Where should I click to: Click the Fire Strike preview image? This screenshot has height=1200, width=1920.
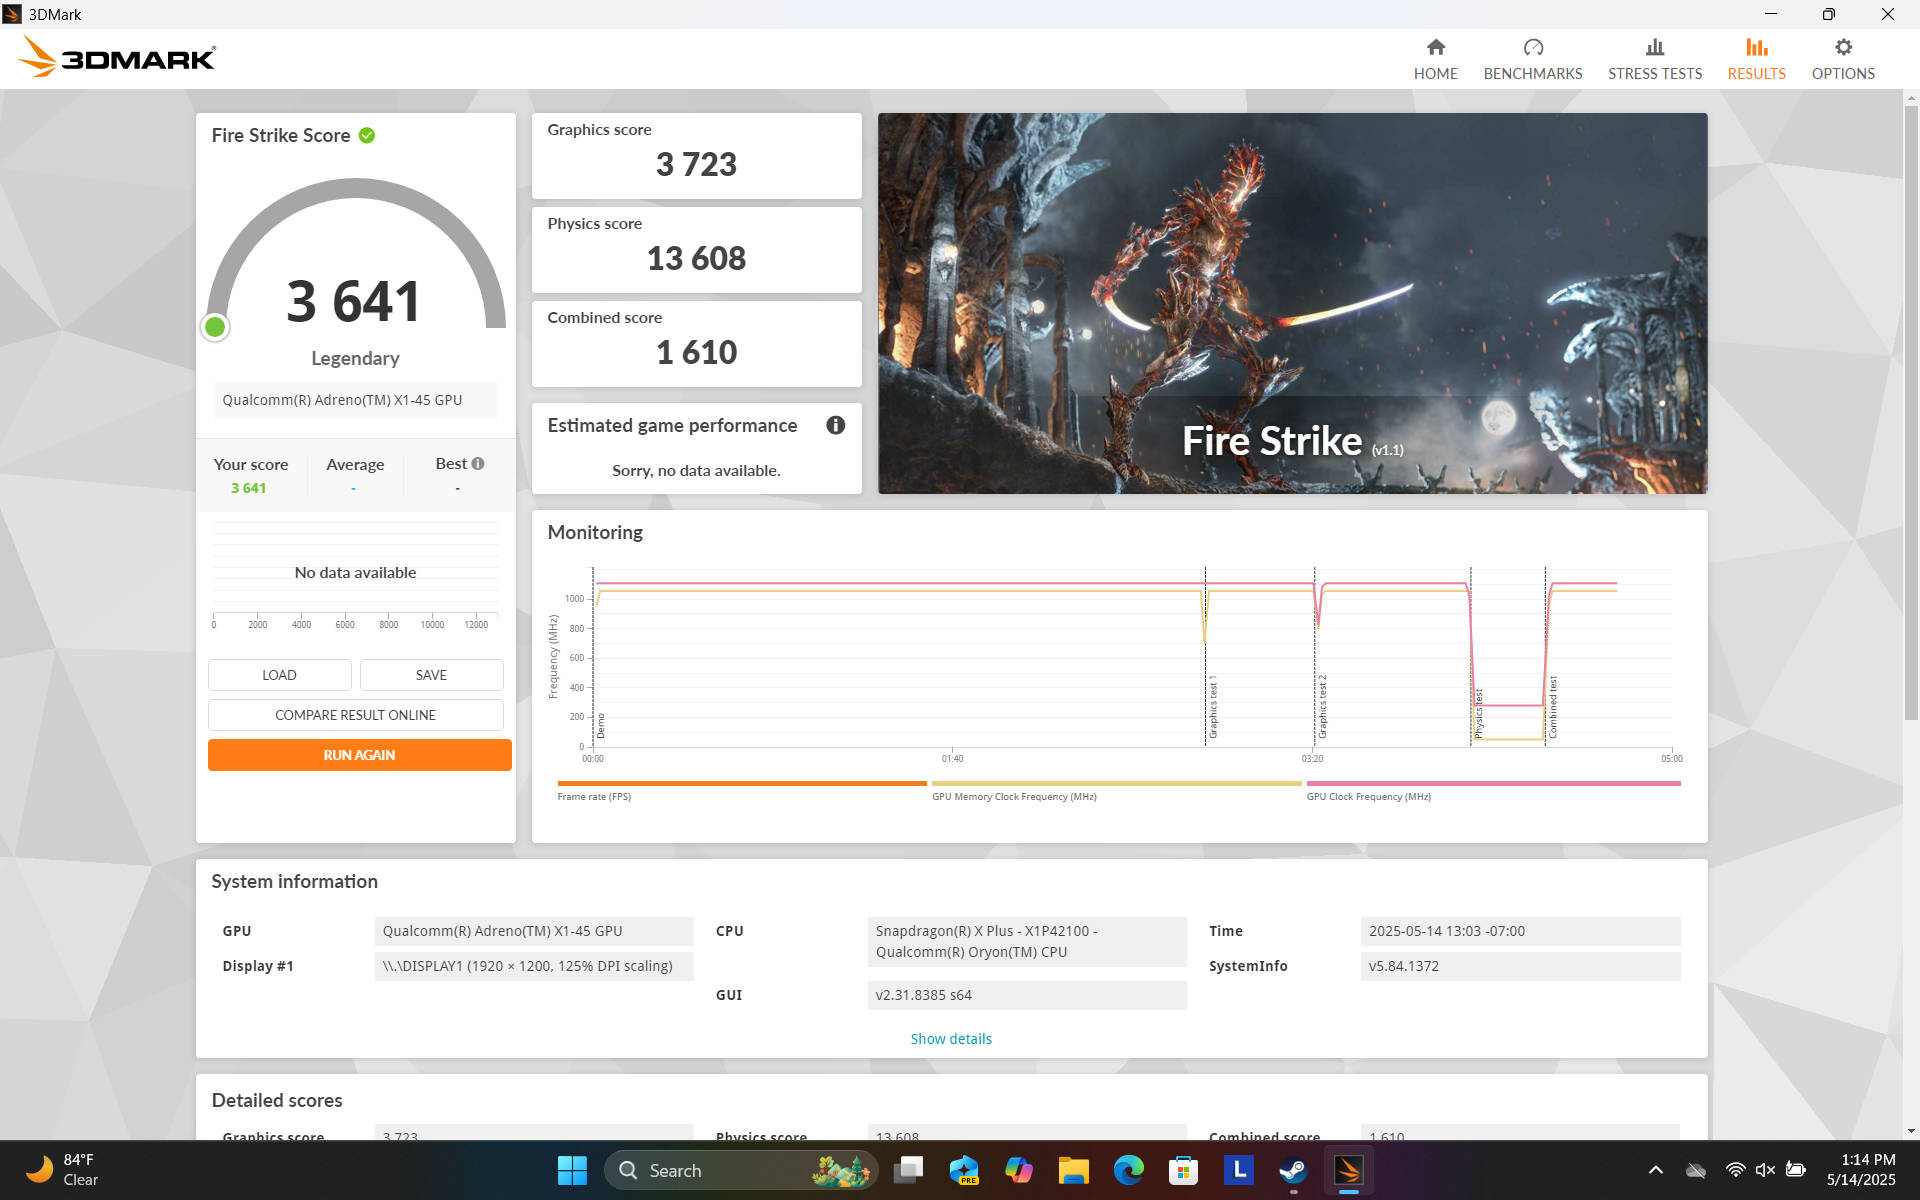1292,302
